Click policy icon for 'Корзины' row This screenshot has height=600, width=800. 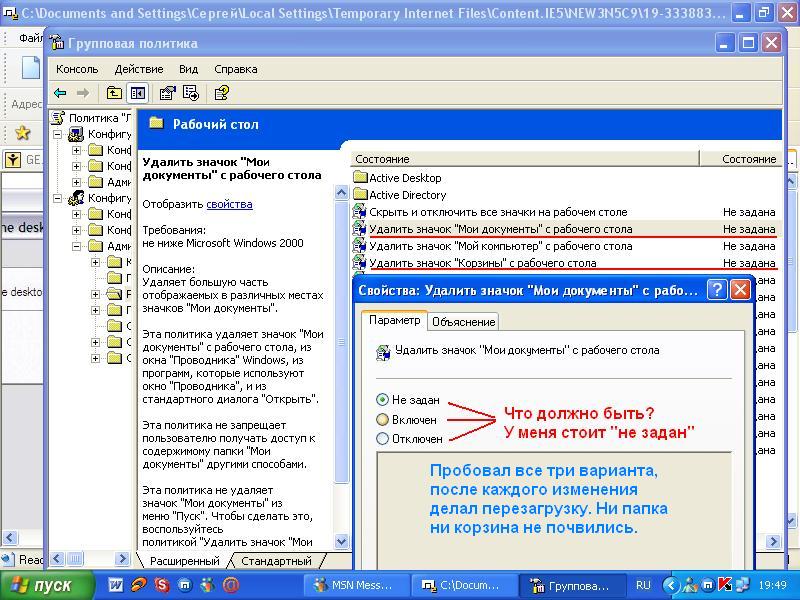360,263
